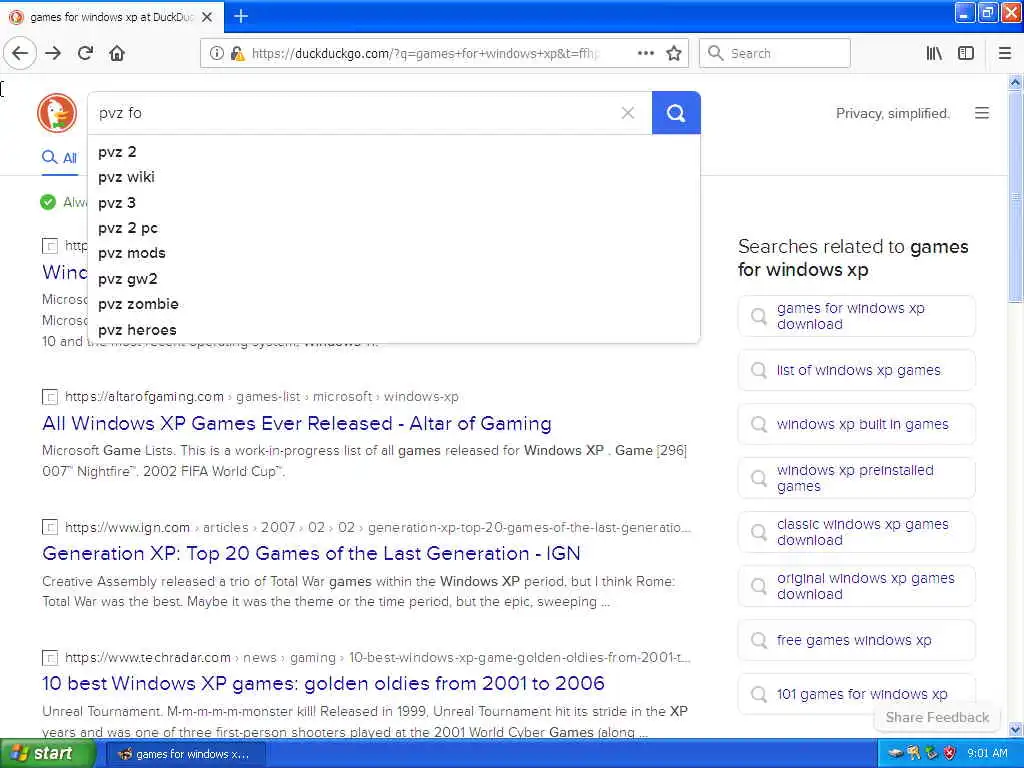Select "games for windows x..." taskbar button
The height and width of the screenshot is (768, 1024).
tap(184, 754)
